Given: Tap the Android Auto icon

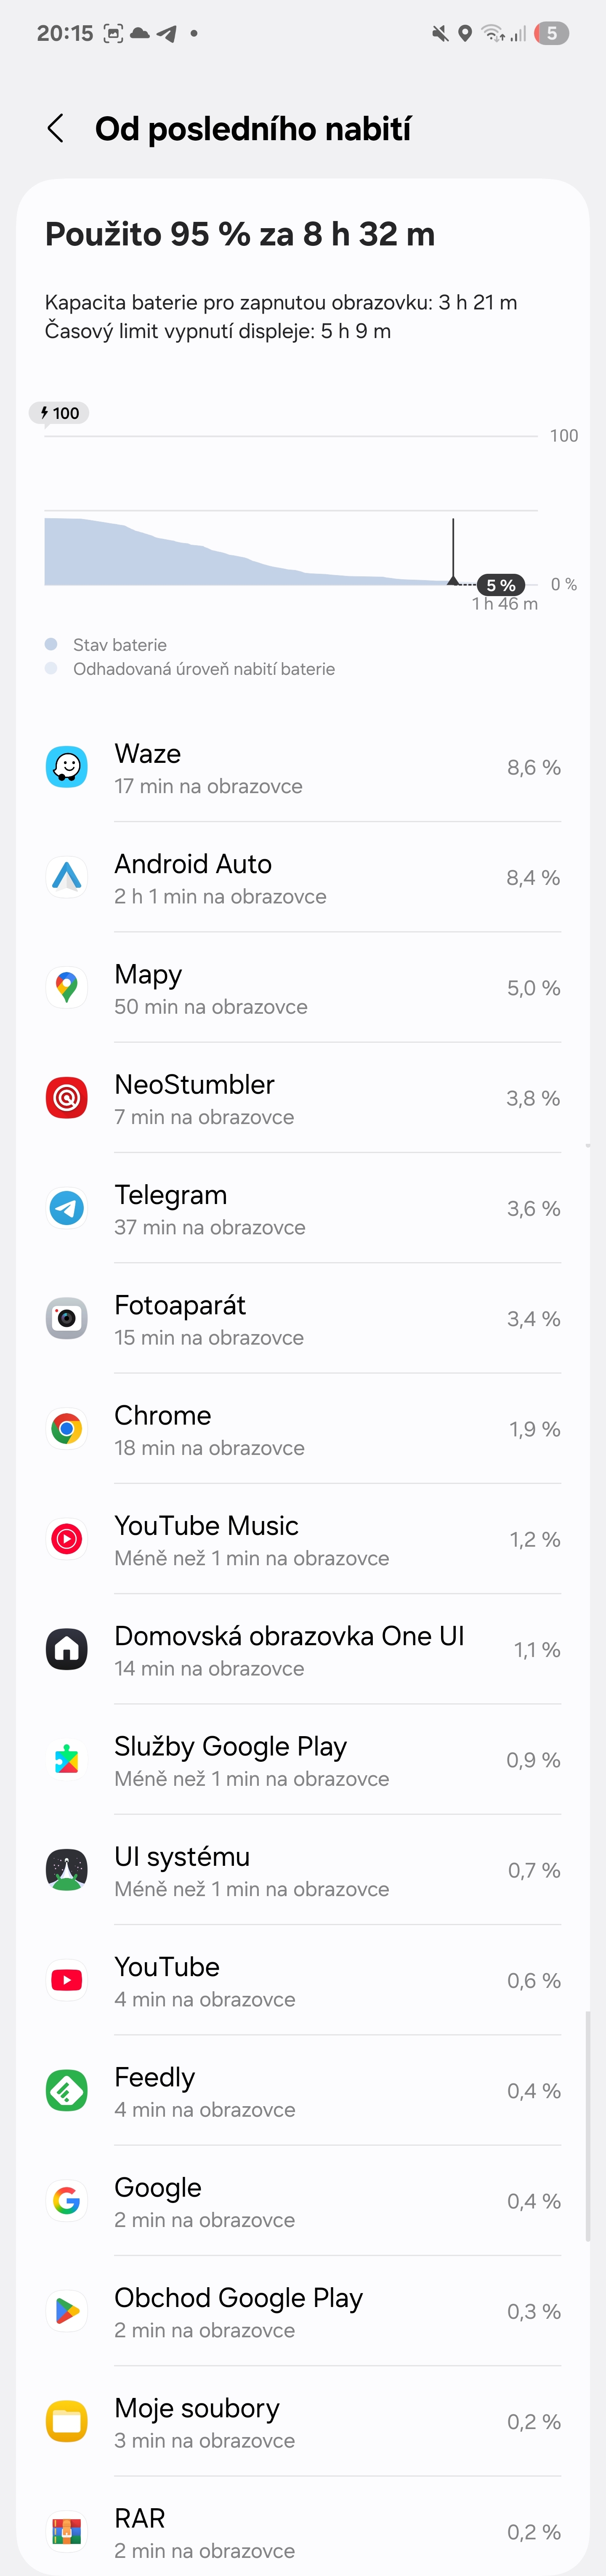Looking at the screenshot, I should point(66,877).
